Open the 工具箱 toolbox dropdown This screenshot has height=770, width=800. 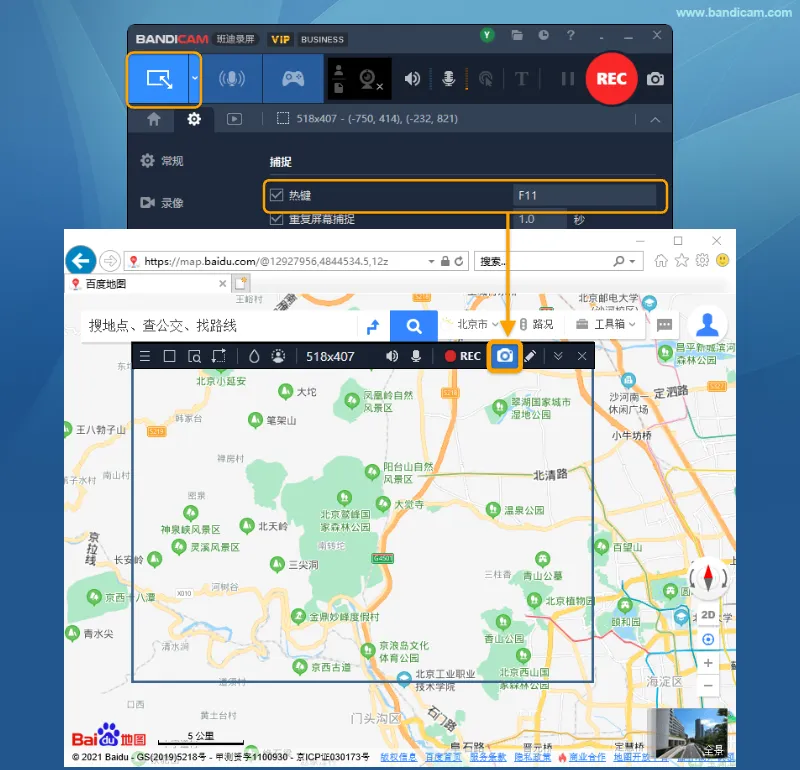click(606, 324)
